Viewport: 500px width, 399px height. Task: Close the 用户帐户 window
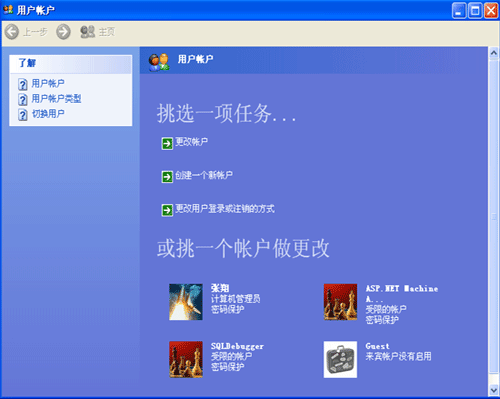tap(491, 11)
